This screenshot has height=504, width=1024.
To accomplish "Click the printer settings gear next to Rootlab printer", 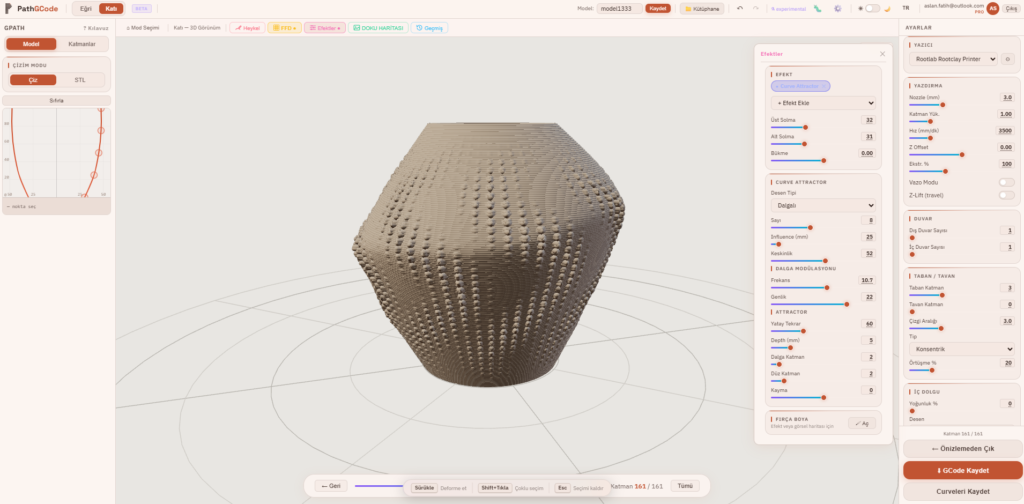I will (1007, 59).
